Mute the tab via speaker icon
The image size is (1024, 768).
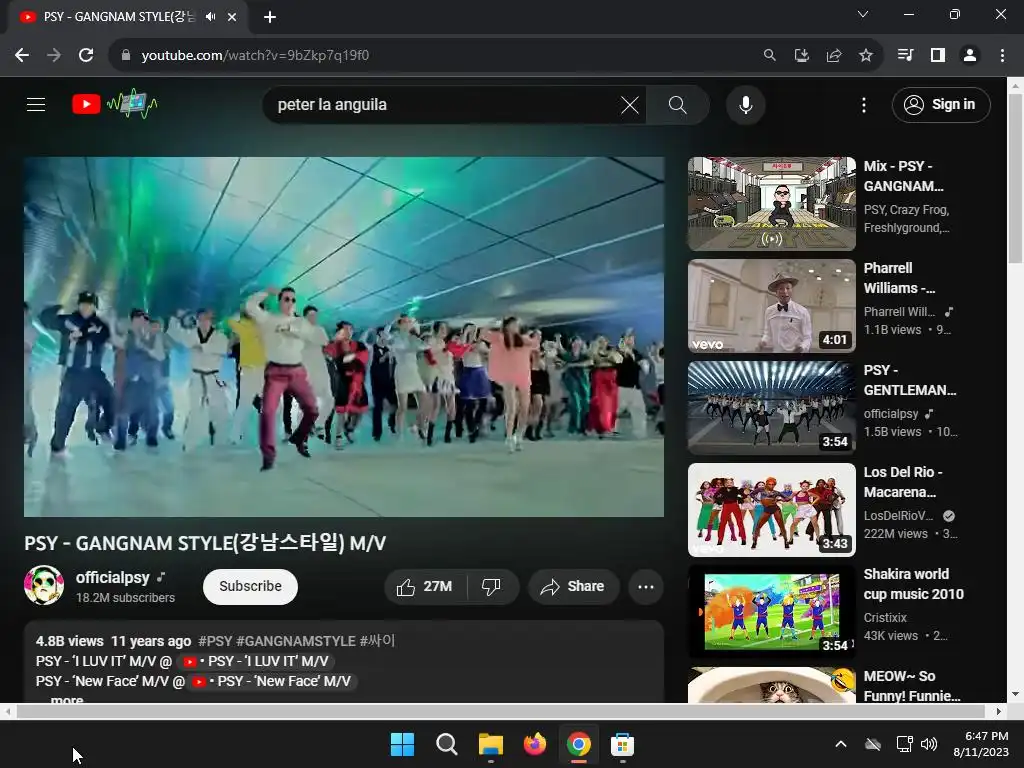pyautogui.click(x=210, y=17)
